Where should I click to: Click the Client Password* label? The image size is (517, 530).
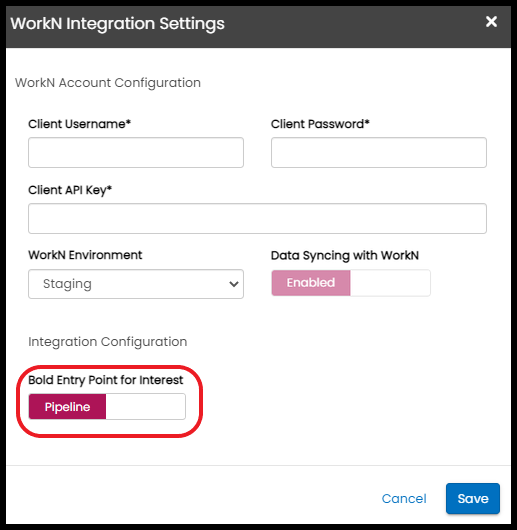[x=320, y=124]
